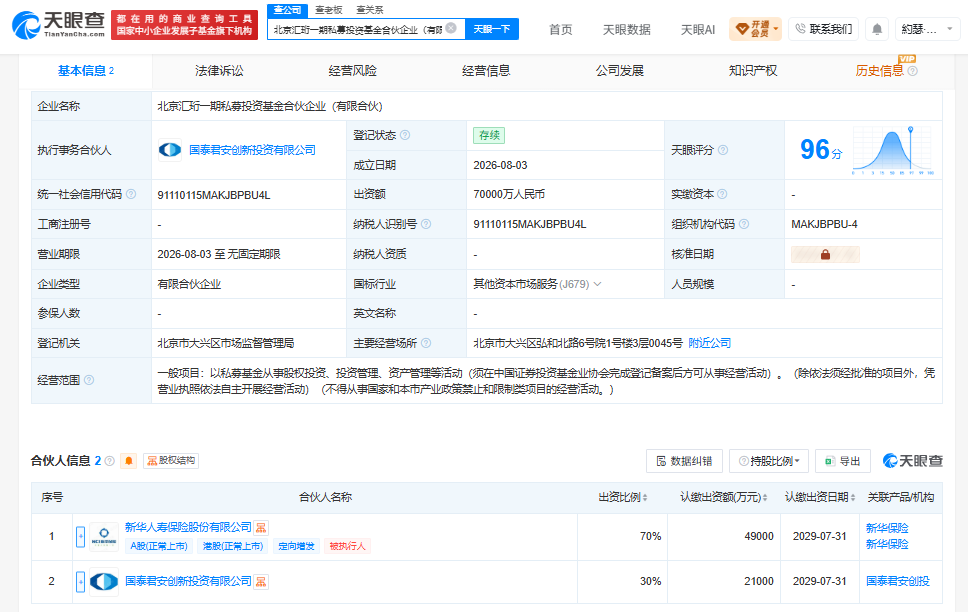Expand partner row 2 plus toggle
The image size is (968, 612).
[80, 581]
